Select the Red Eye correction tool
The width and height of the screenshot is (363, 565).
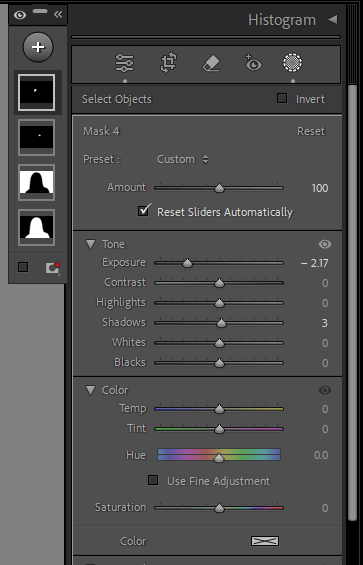point(253,63)
